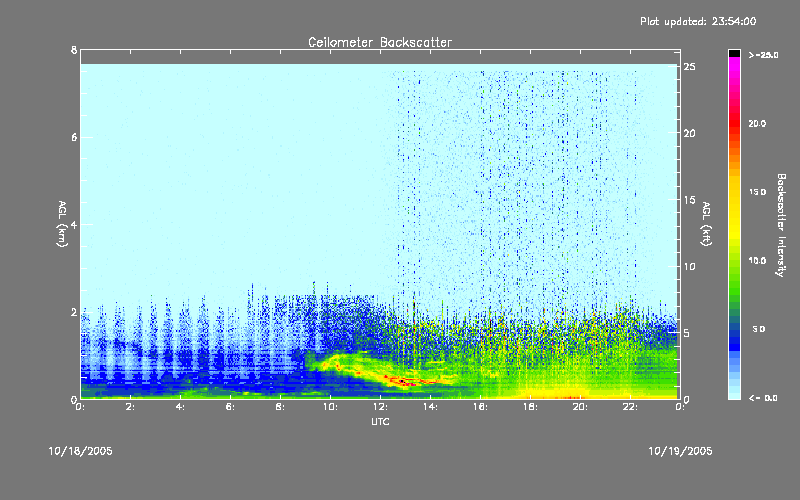Click the 18: hour tick on x-axis
800x500 pixels.
530,407
